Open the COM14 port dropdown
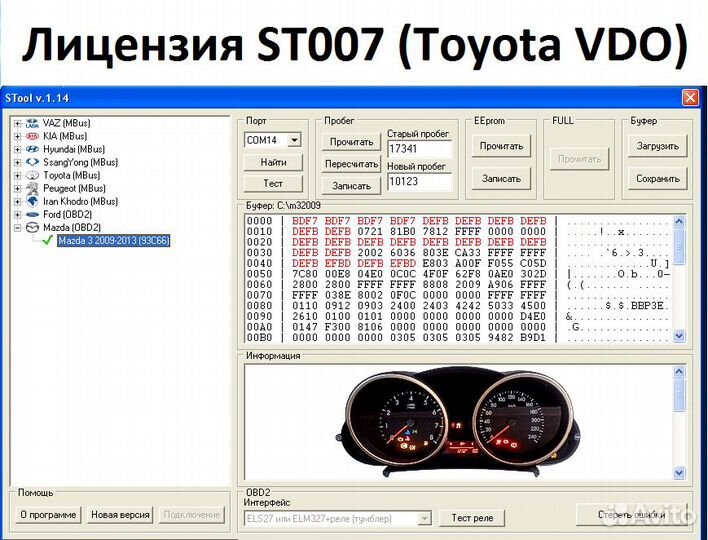Viewport: 708px width, 540px height. tap(294, 140)
